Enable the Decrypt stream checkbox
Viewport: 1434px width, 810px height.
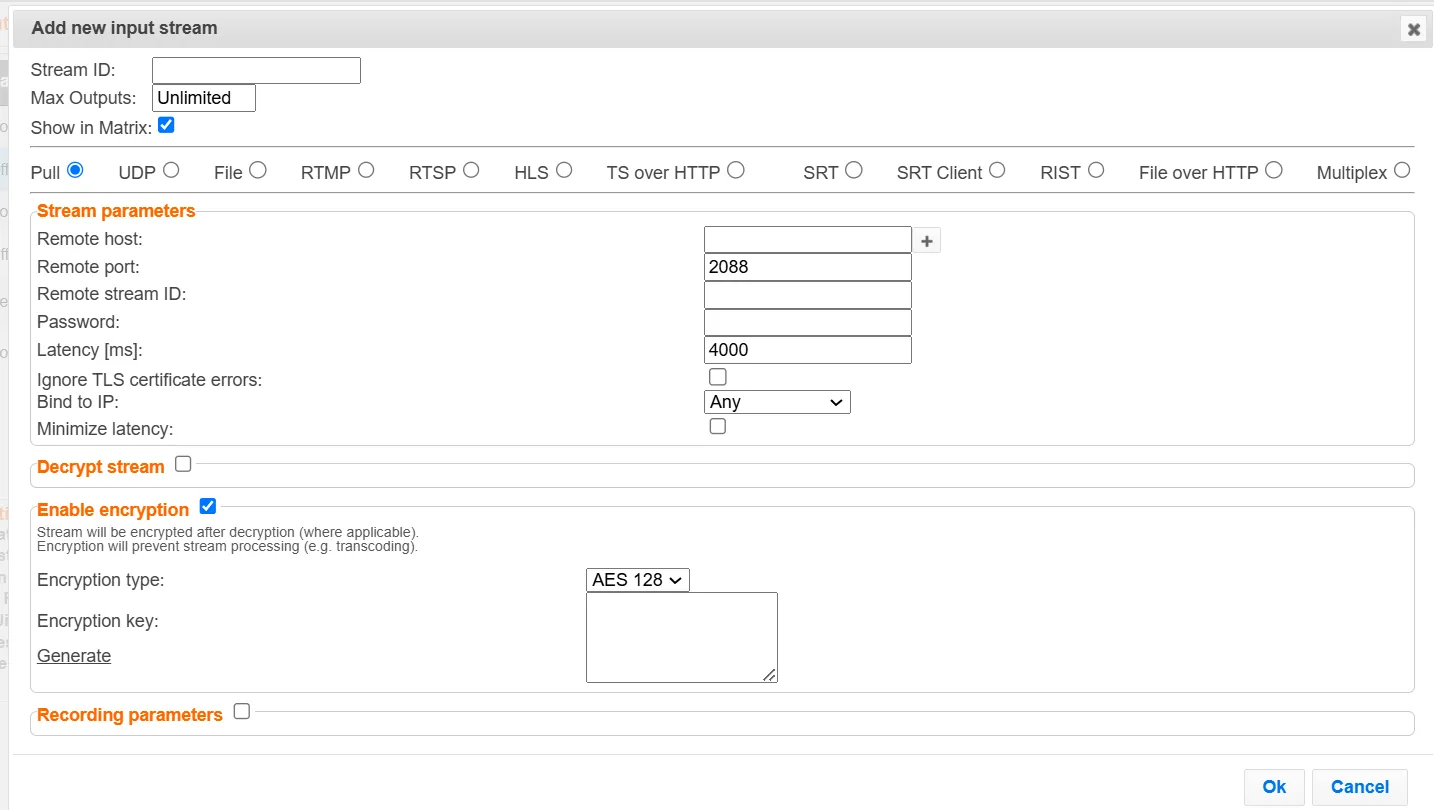coord(183,464)
